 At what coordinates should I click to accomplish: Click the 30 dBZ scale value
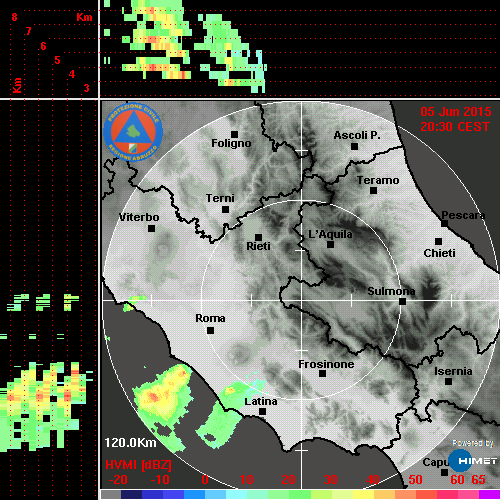click(x=330, y=480)
